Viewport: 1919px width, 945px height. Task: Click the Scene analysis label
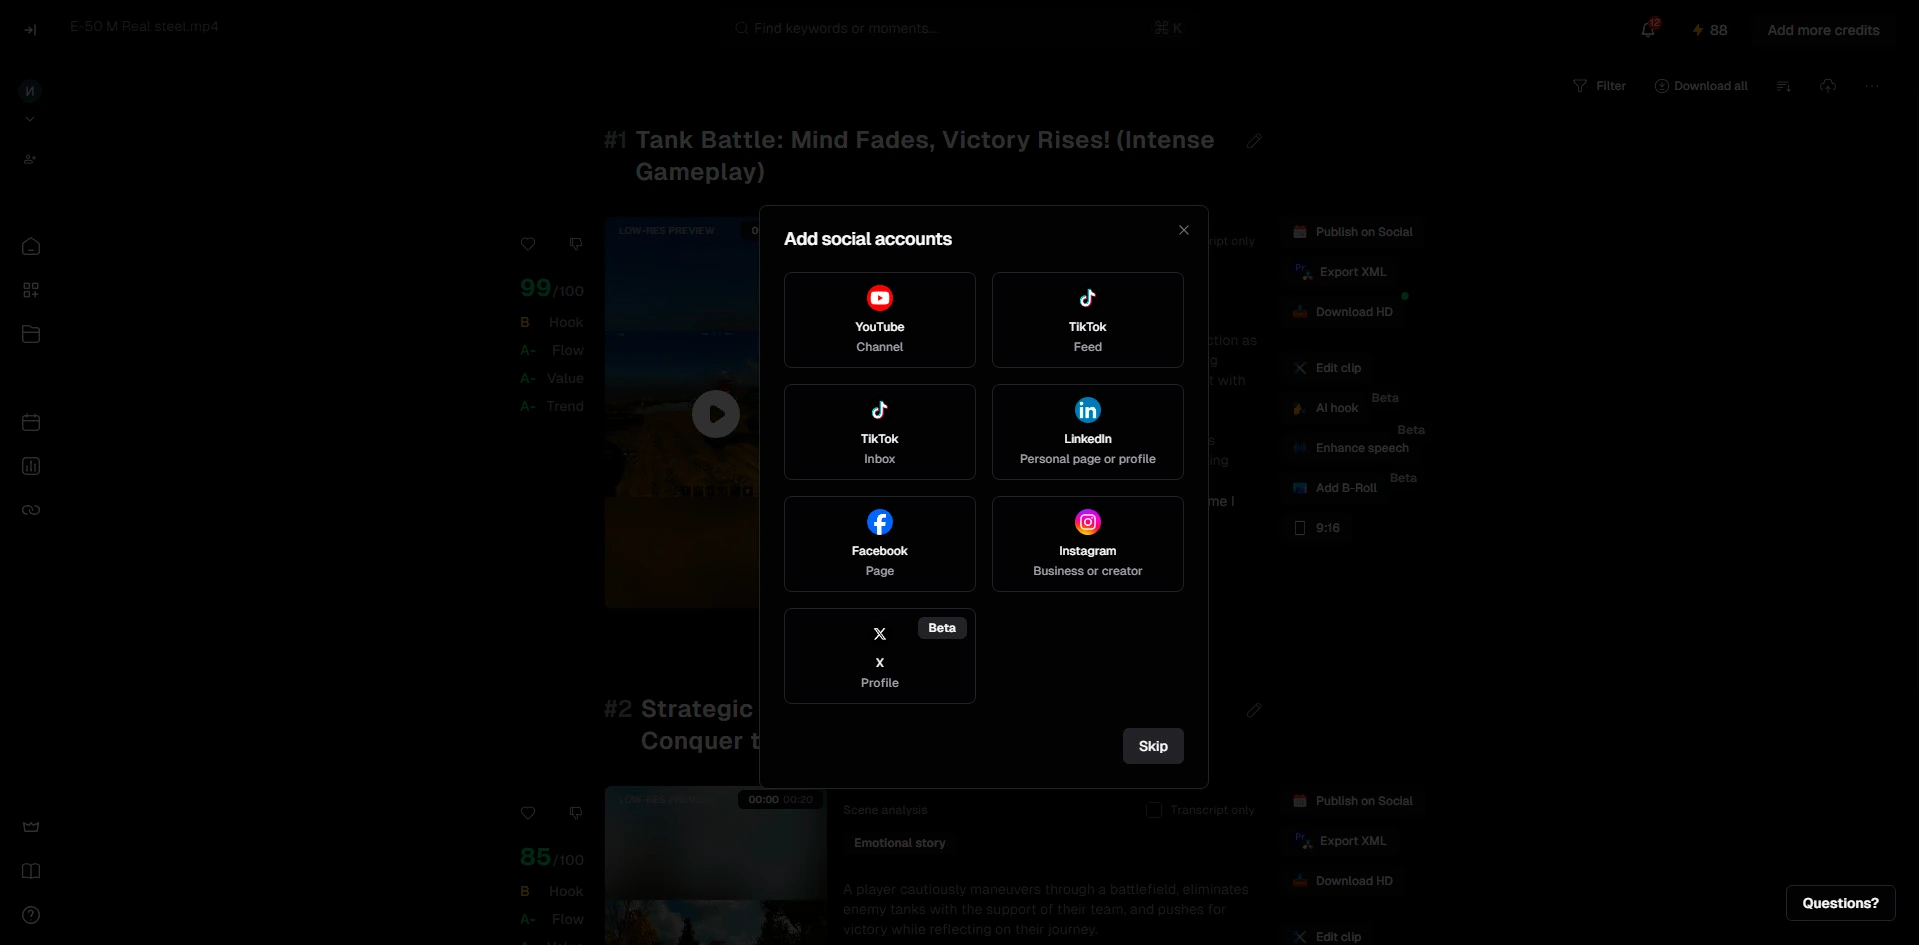point(885,810)
